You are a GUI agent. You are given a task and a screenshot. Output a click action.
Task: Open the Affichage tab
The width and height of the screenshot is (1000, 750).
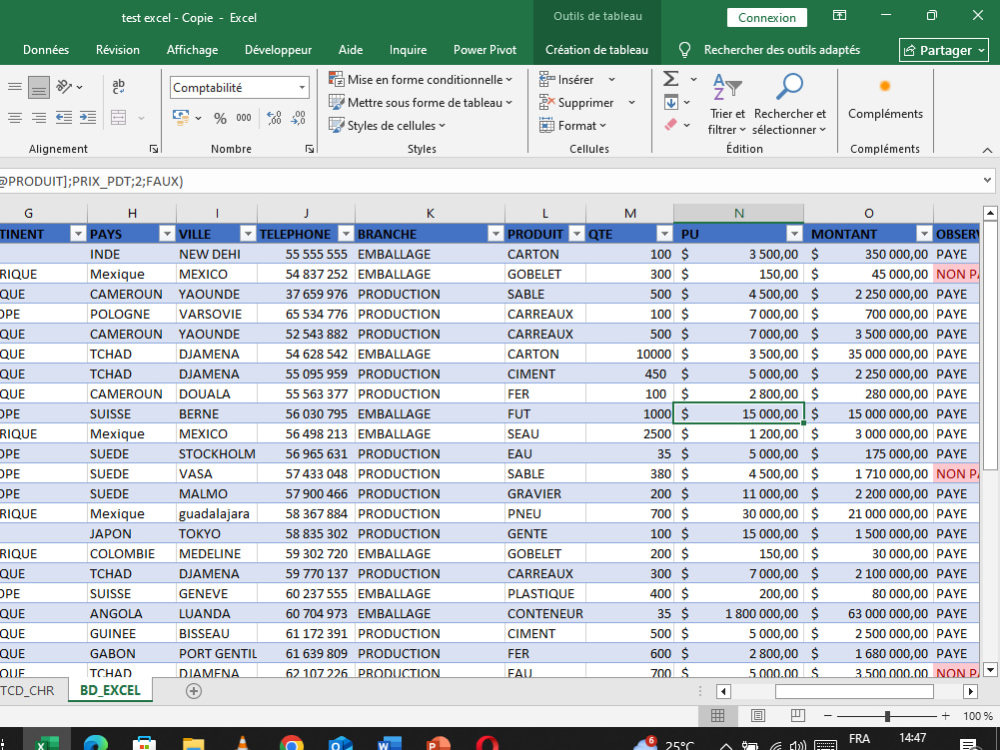pyautogui.click(x=192, y=50)
